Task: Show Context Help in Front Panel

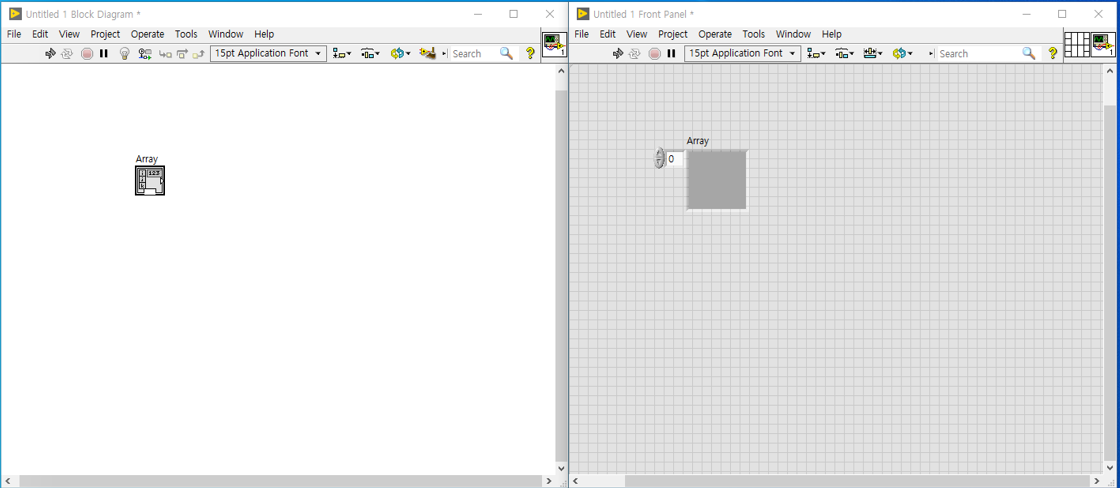Action: click(1052, 54)
